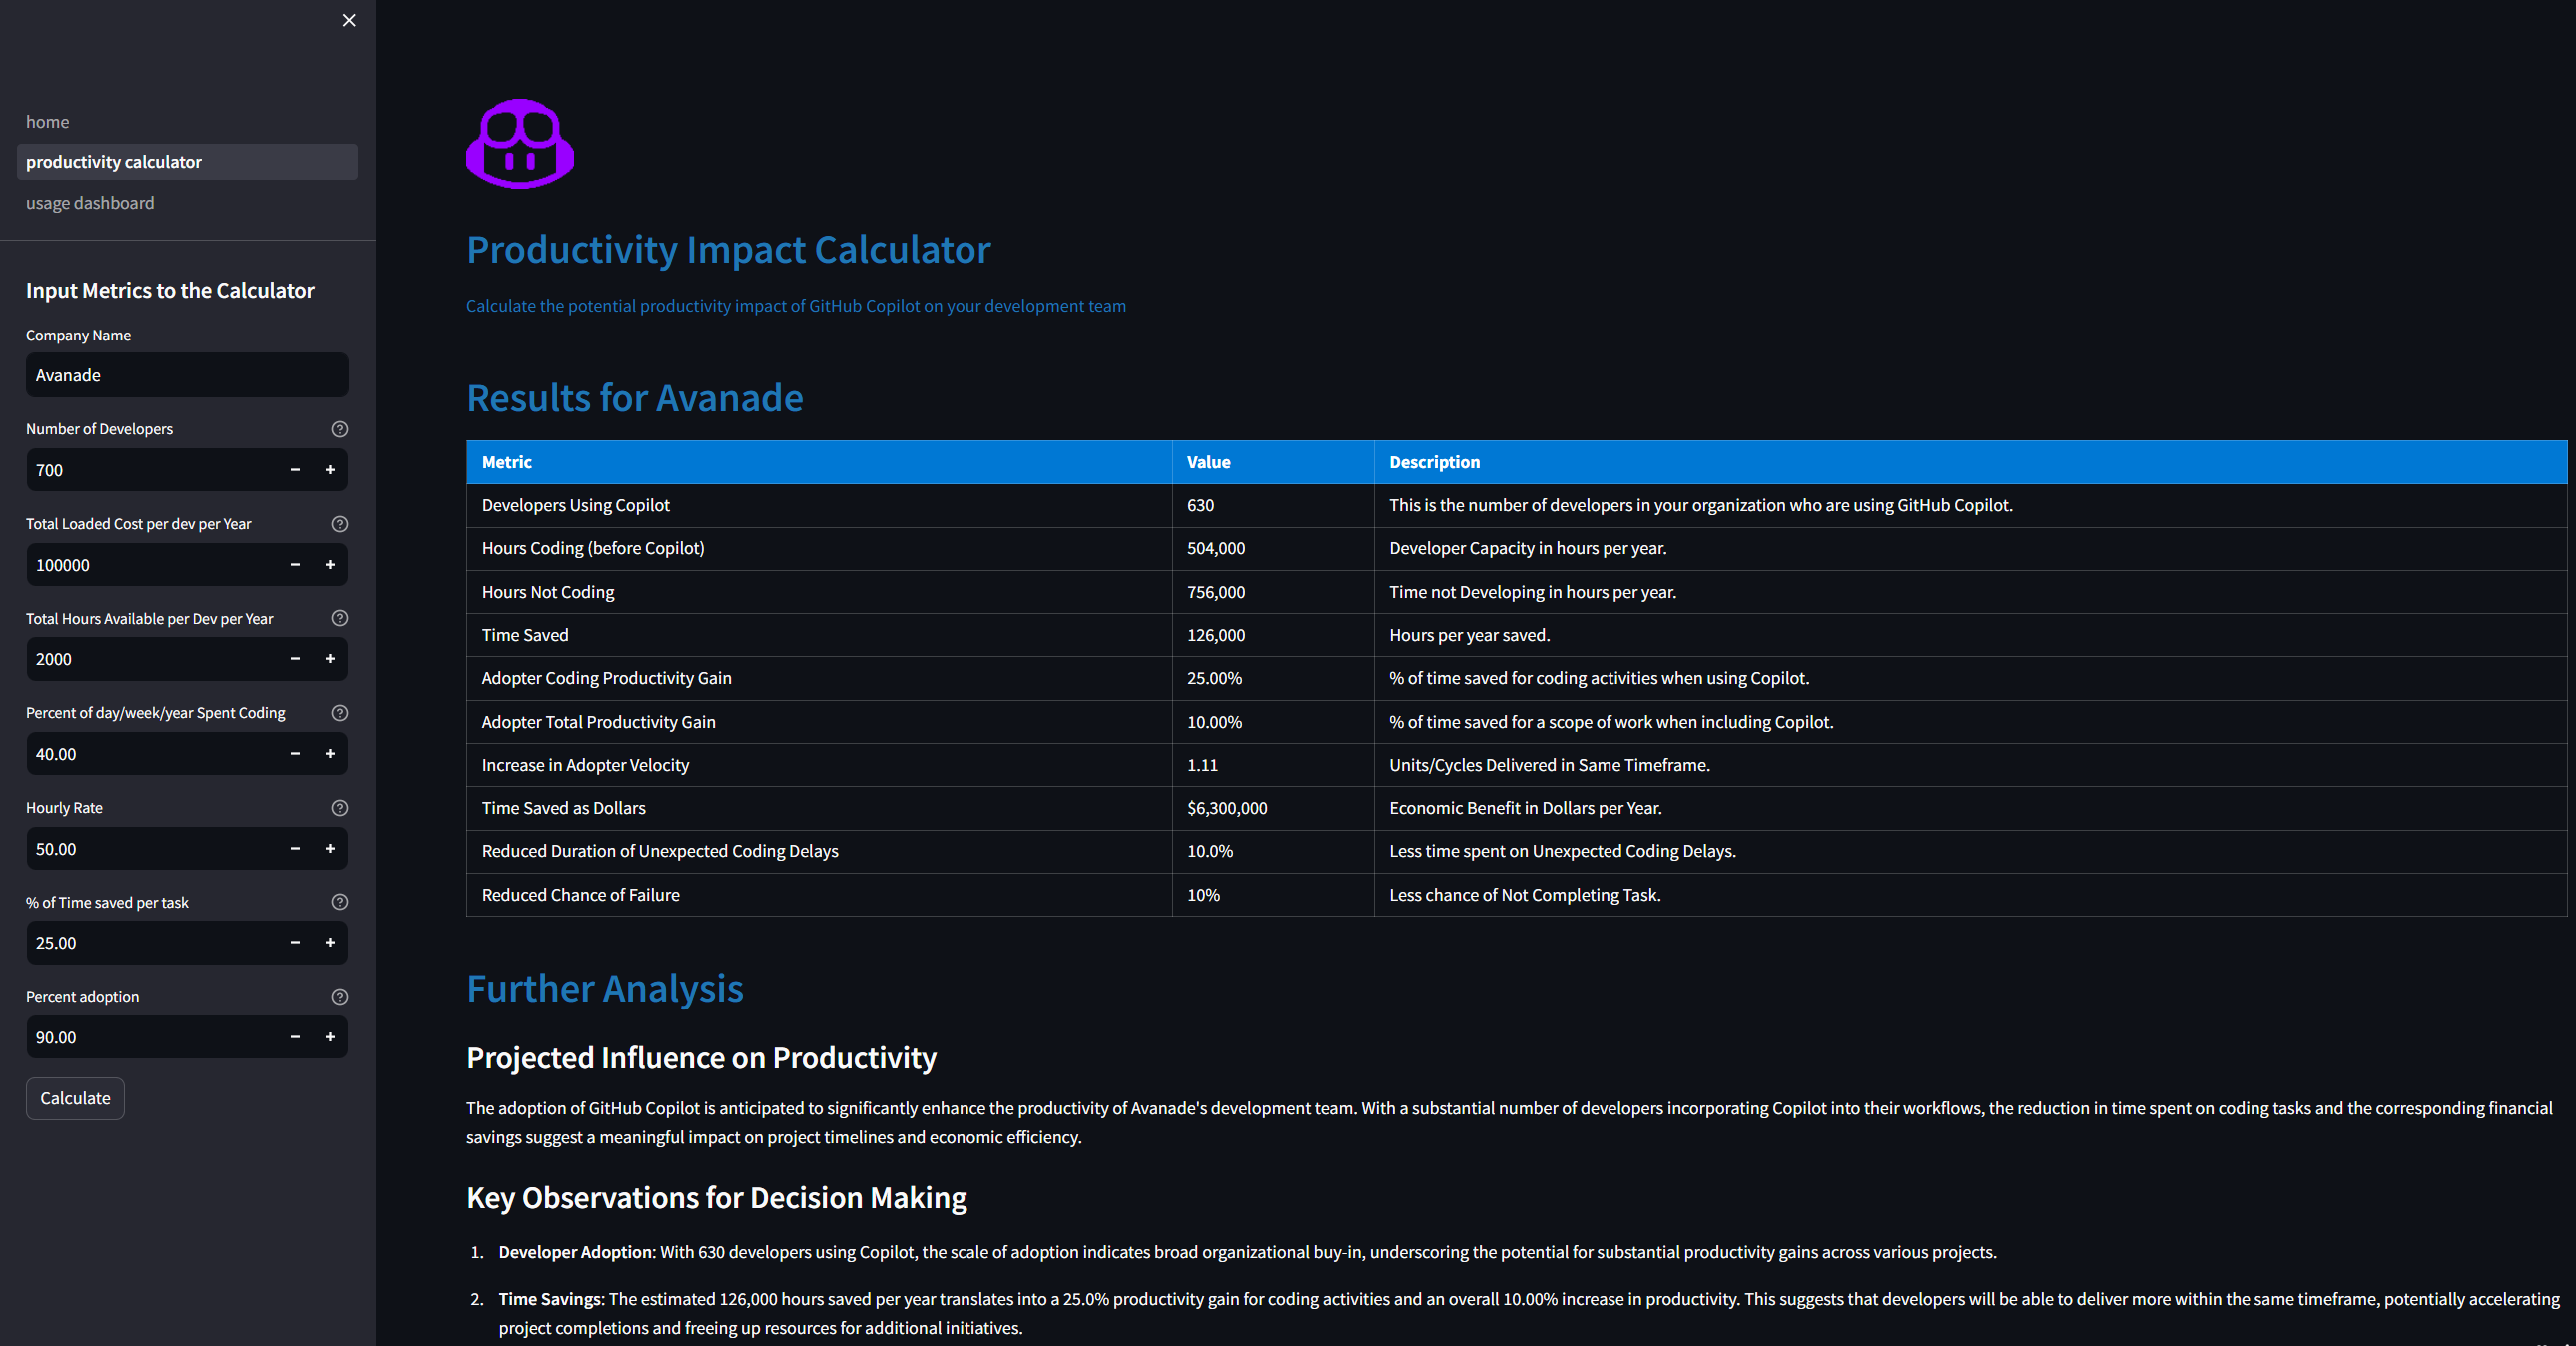Screen dimensions: 2576x1346
Task: Close the sidebar with the X icon
Action: click(349, 20)
